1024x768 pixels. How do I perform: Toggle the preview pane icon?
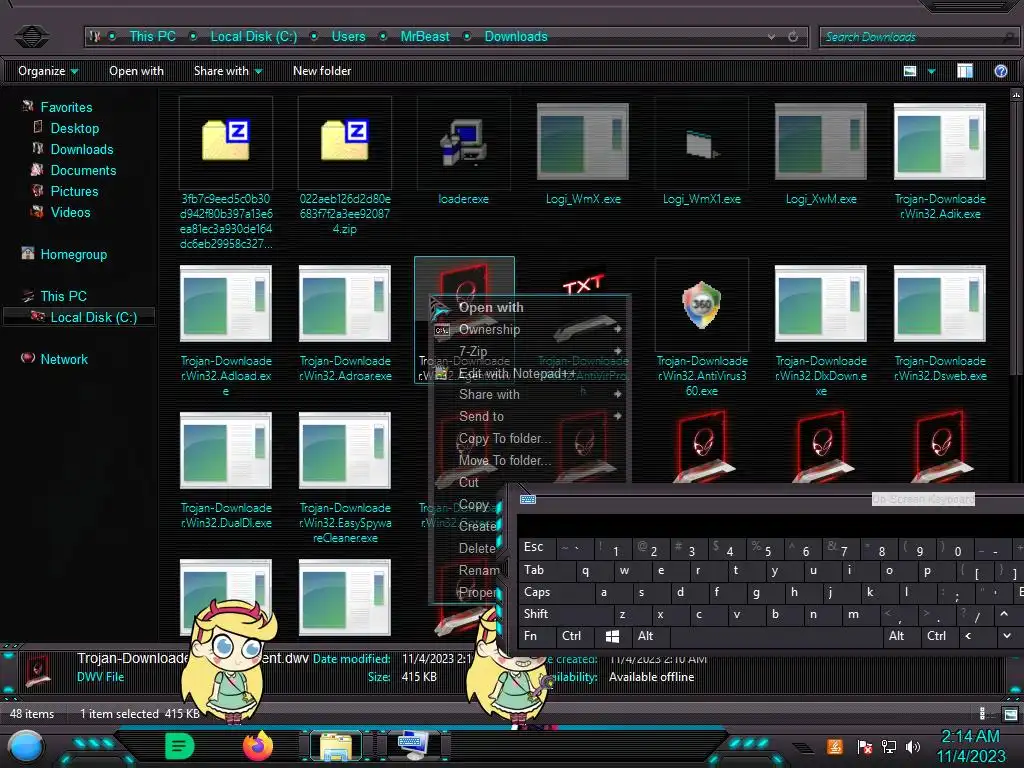pos(965,71)
